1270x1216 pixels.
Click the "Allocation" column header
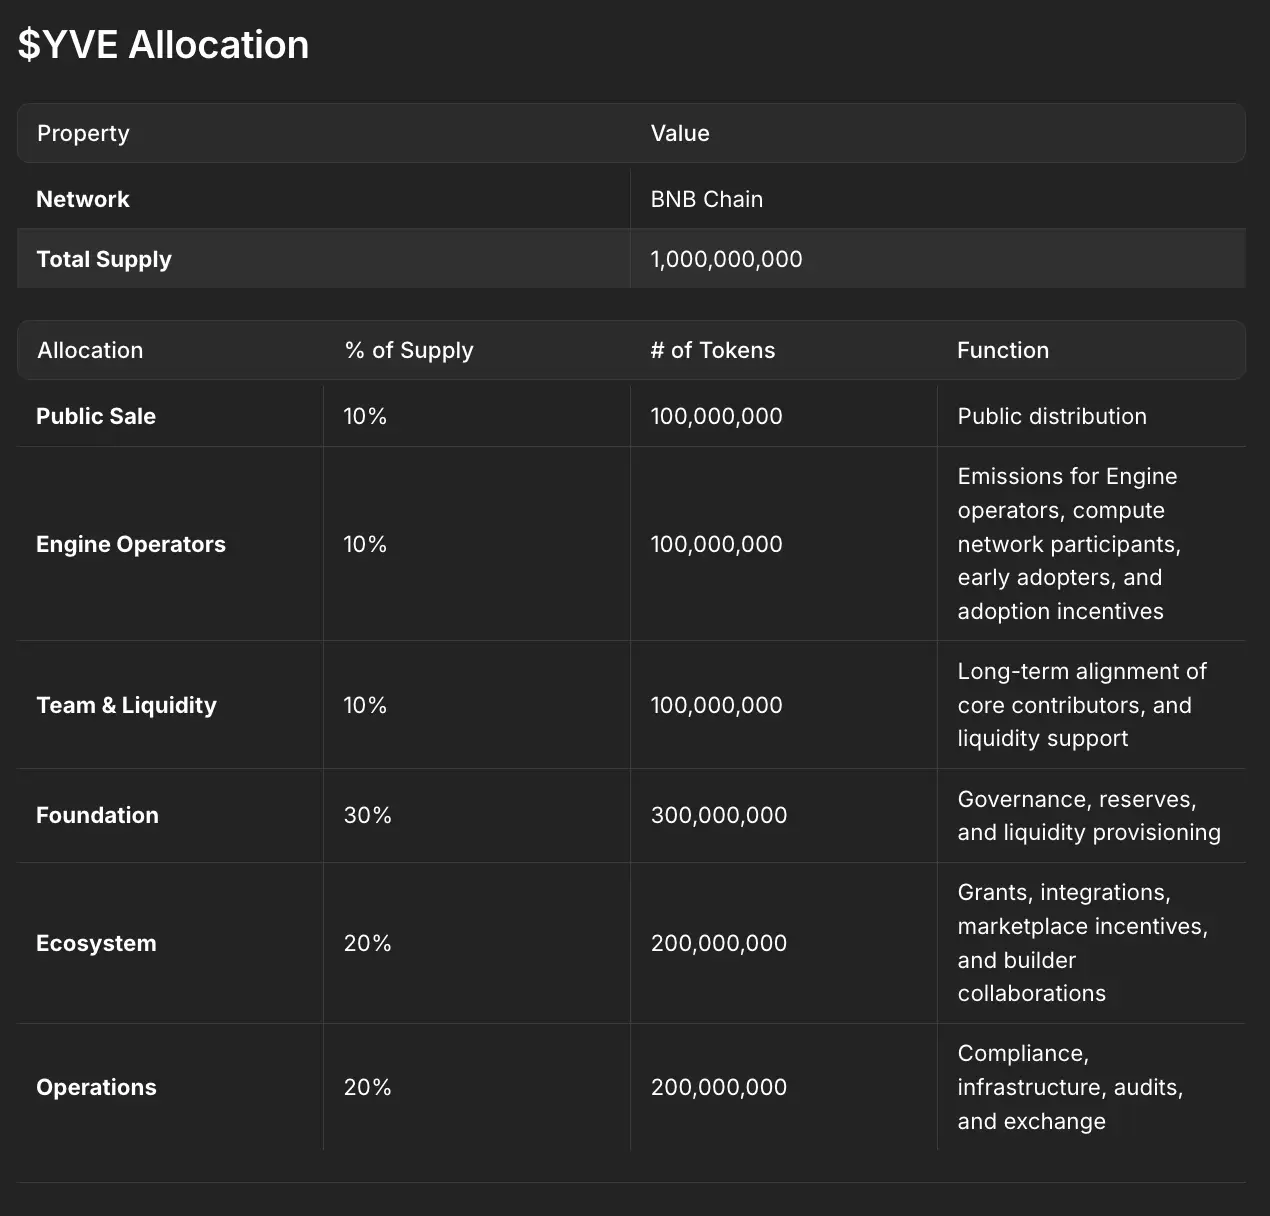click(x=90, y=350)
